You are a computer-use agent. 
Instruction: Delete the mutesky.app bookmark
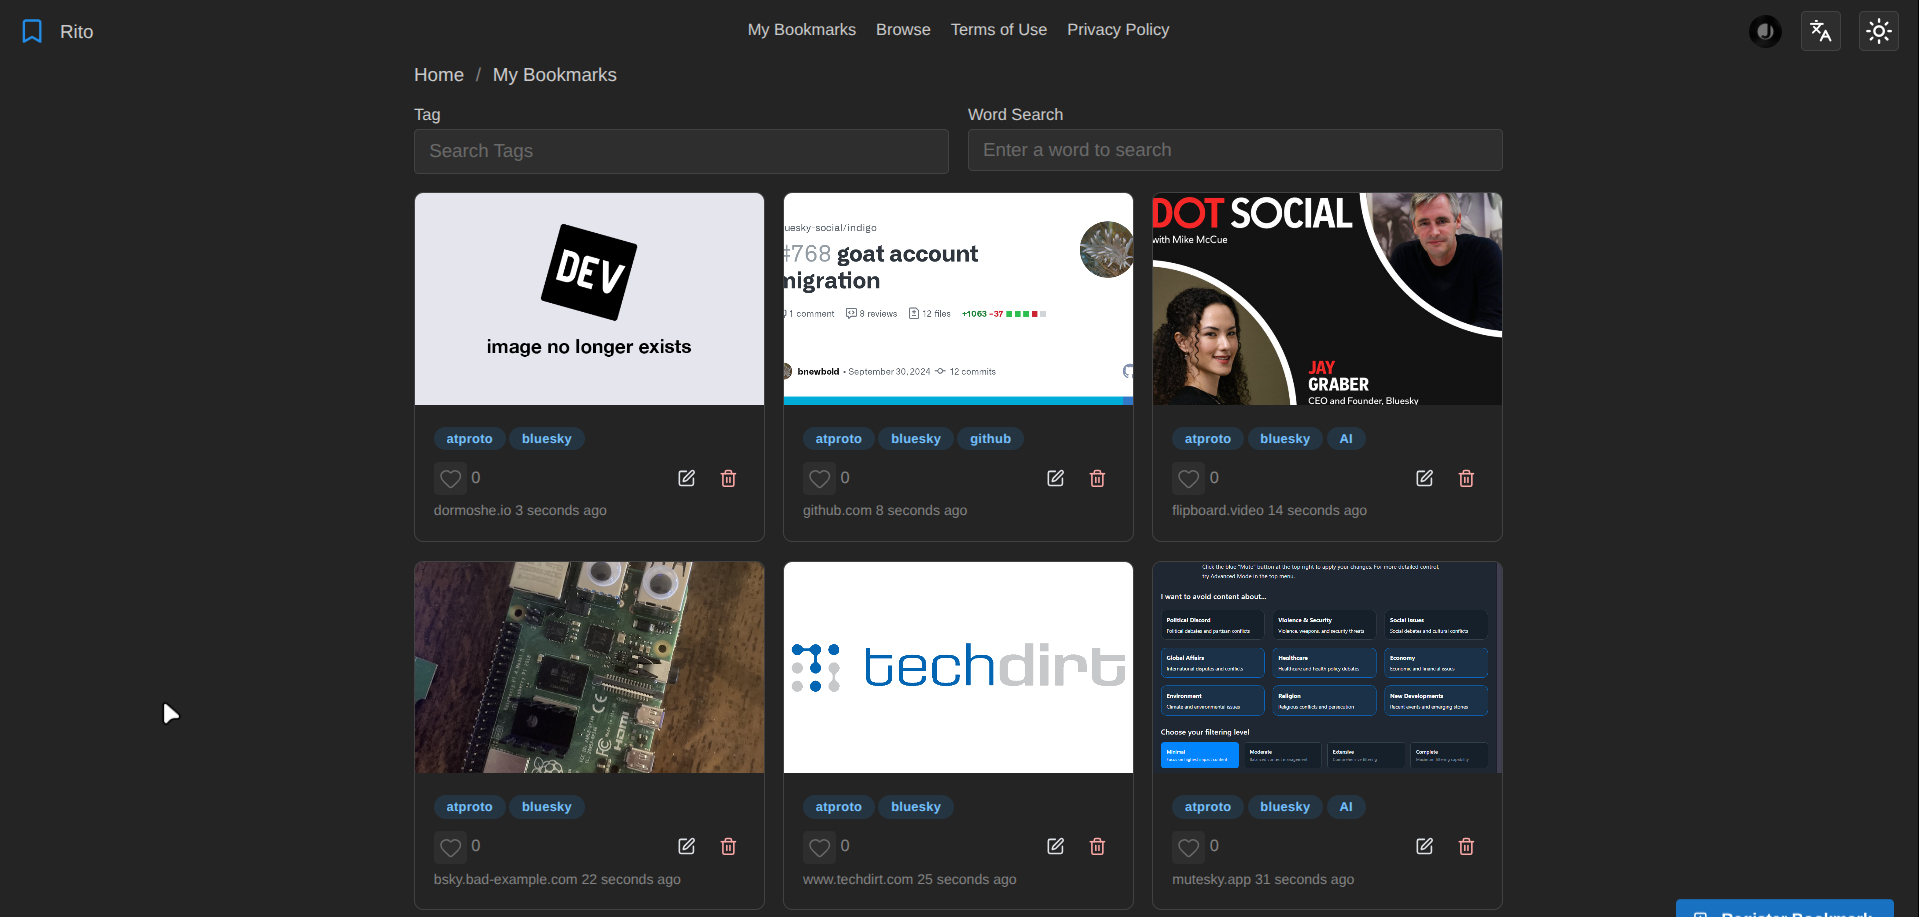1466,846
